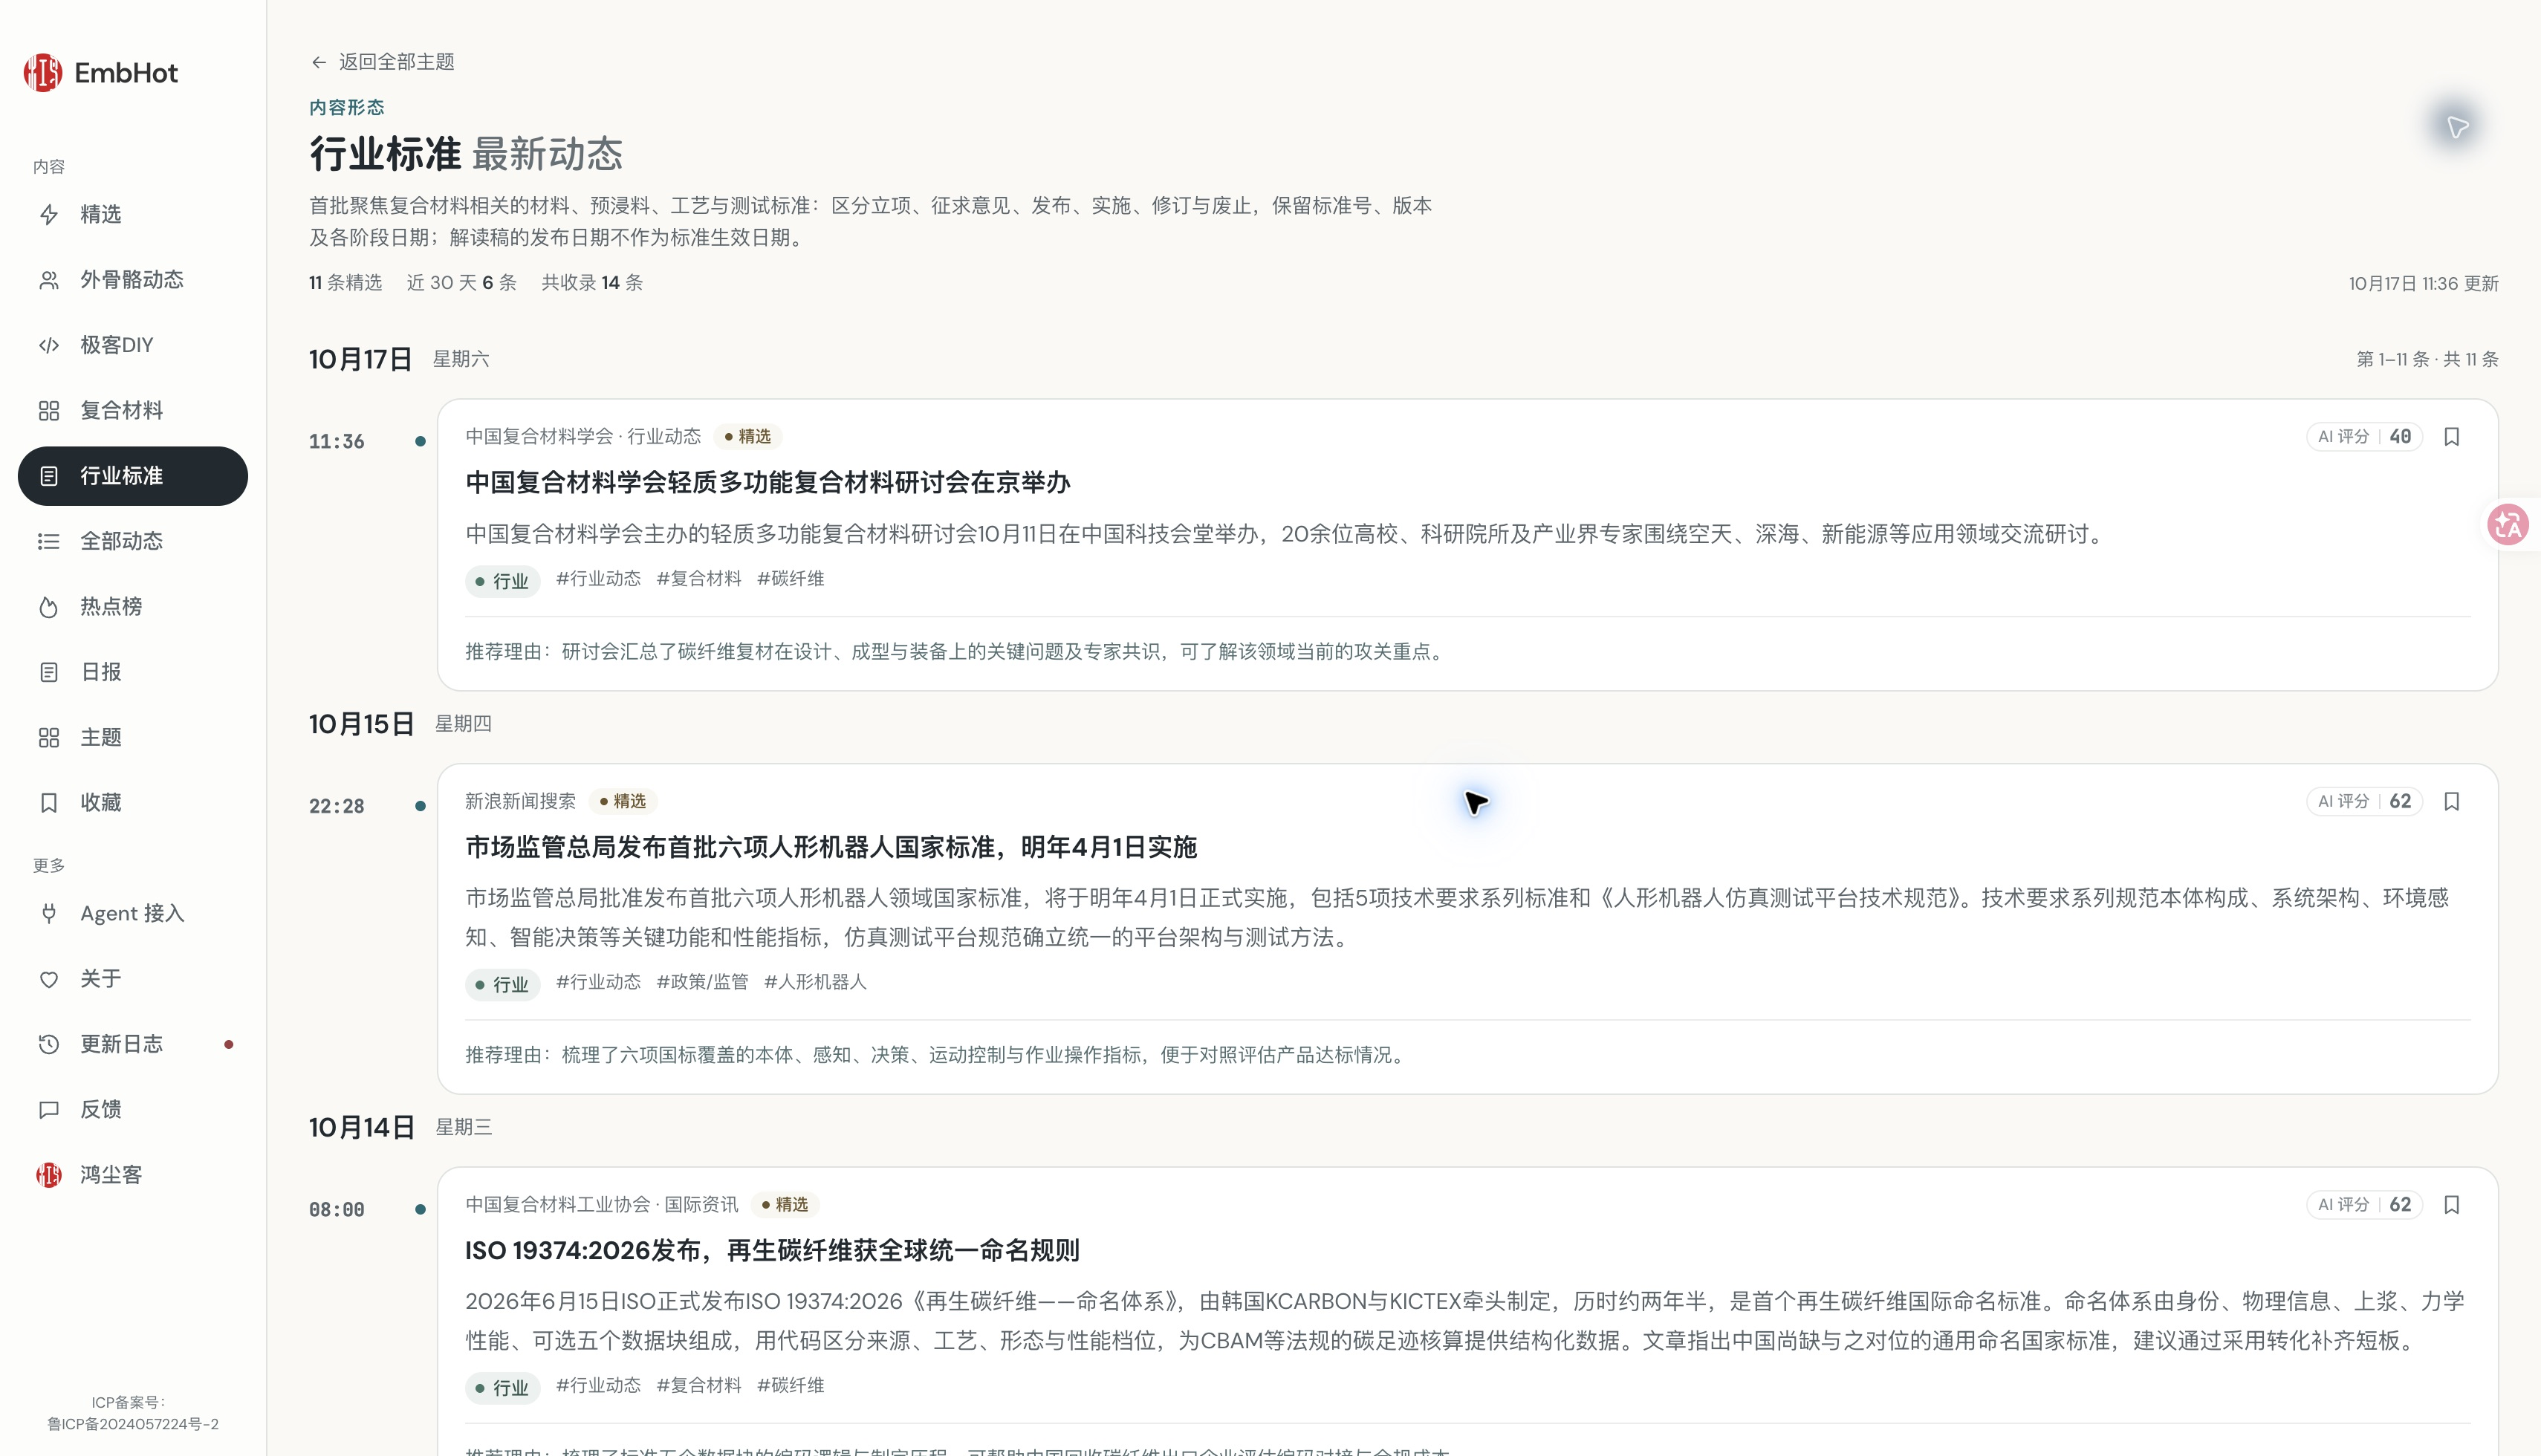Click the 10月14日 date heading
The width and height of the screenshot is (2541, 1456).
pos(361,1128)
